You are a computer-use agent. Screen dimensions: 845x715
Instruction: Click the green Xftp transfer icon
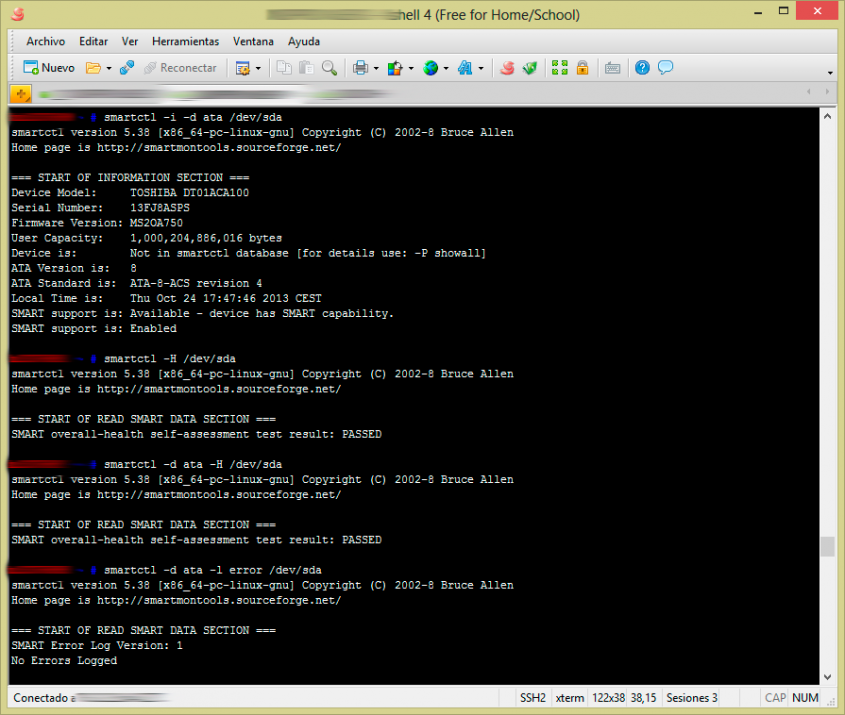[x=530, y=68]
